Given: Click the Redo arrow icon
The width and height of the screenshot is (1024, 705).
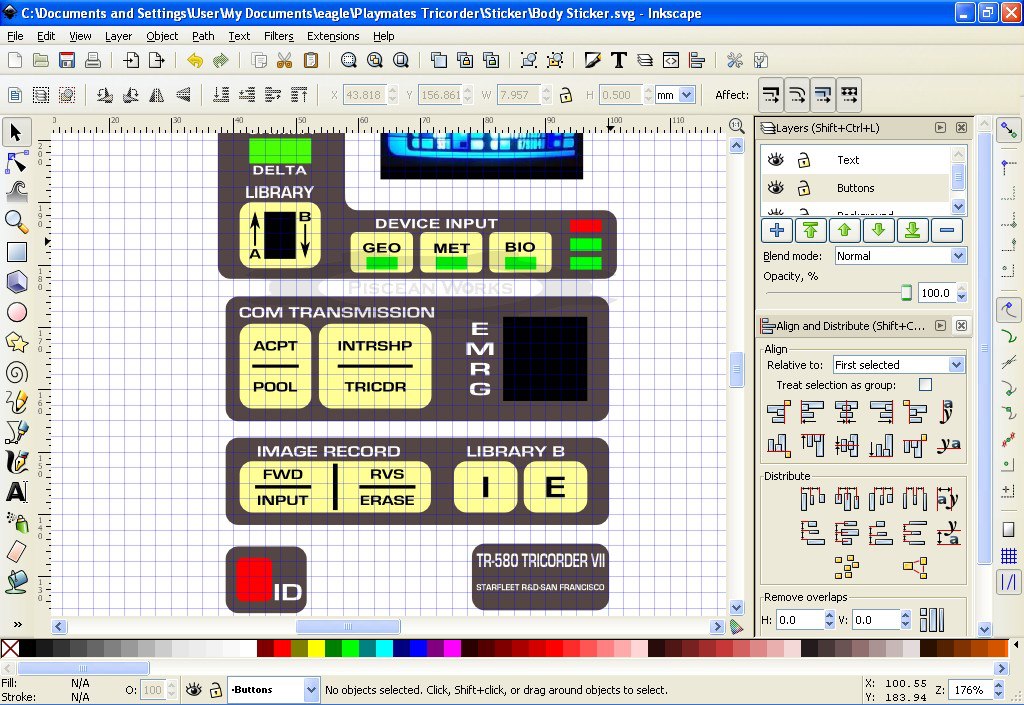Looking at the screenshot, I should [221, 61].
